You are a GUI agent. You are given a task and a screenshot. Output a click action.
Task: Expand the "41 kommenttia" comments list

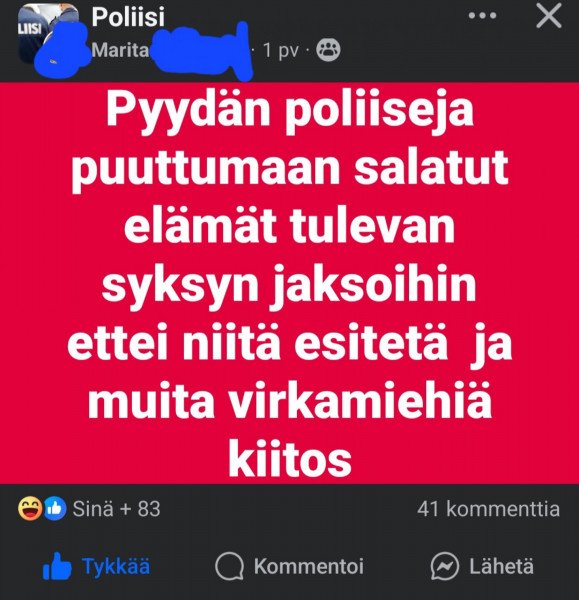pyautogui.click(x=488, y=509)
